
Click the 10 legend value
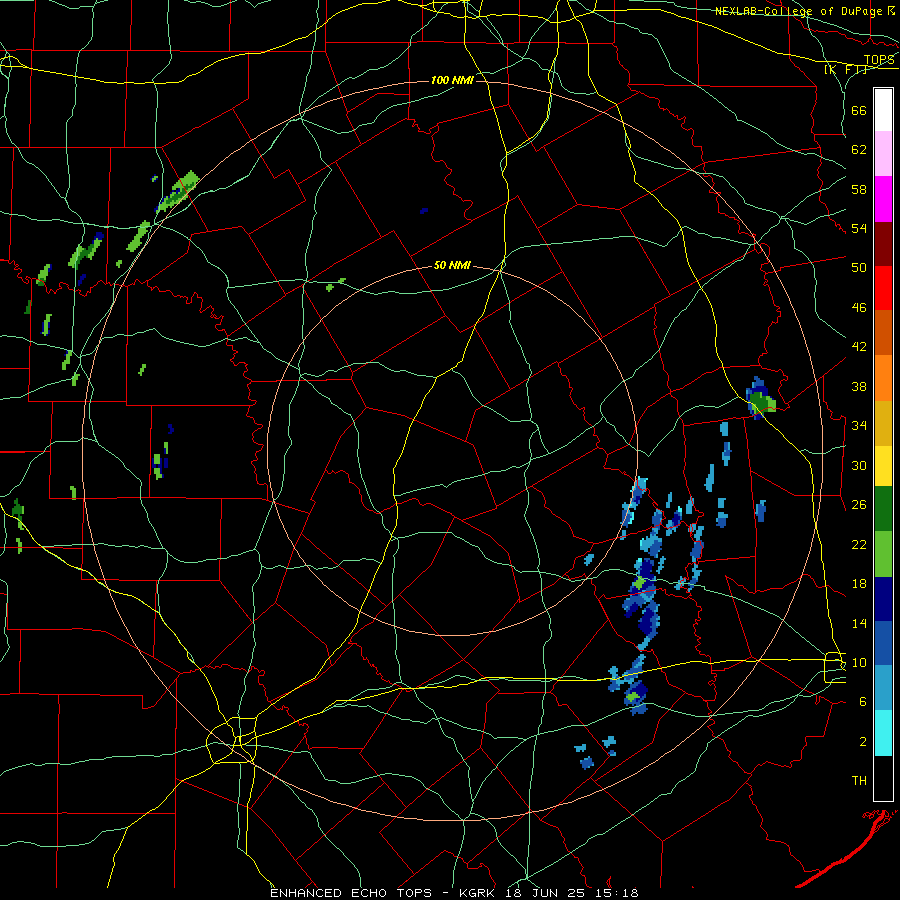[859, 662]
